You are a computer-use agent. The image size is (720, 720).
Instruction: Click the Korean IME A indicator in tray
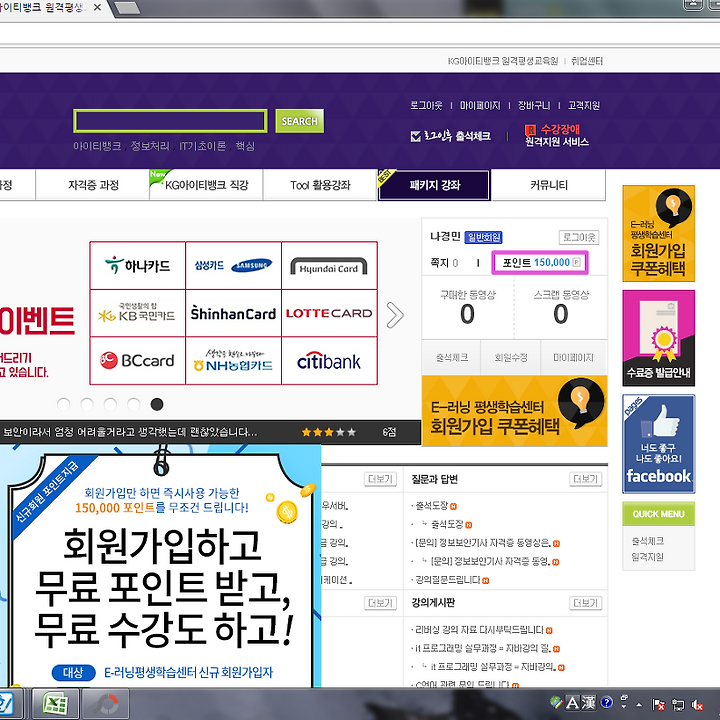click(x=572, y=703)
